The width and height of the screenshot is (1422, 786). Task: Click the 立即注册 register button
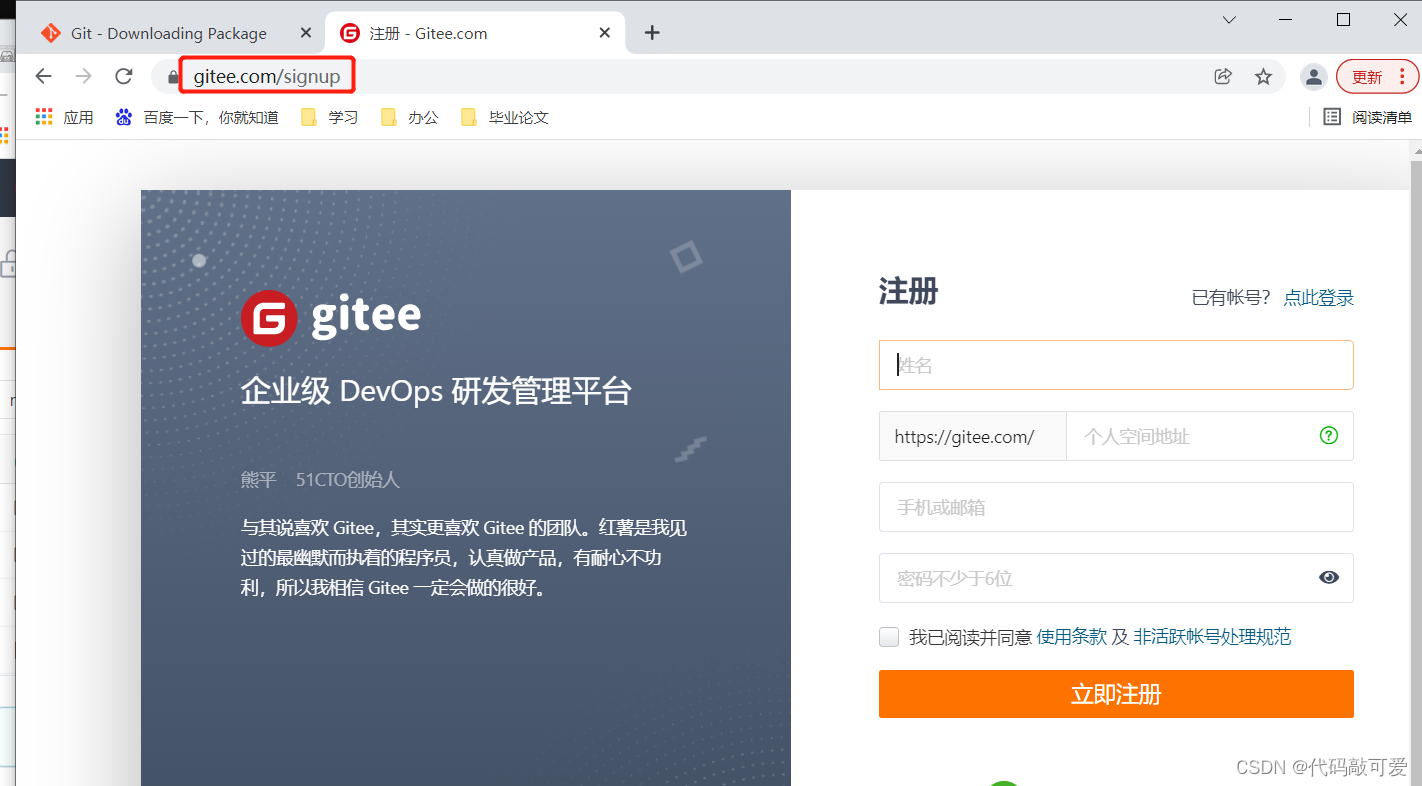1116,694
